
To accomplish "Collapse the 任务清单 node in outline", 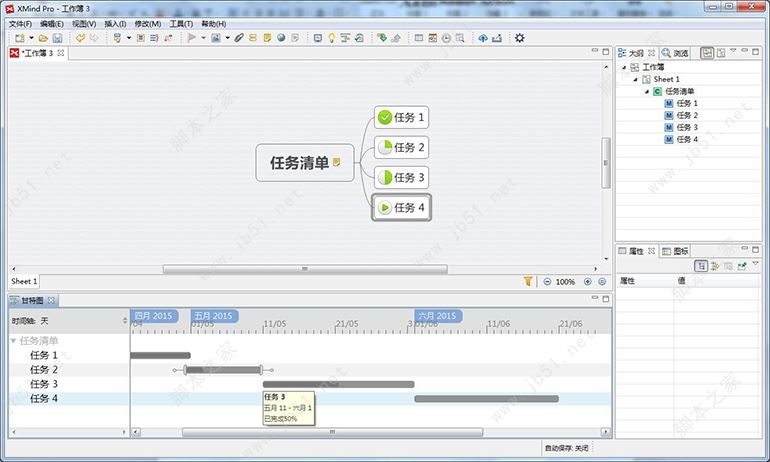I will 647,91.
